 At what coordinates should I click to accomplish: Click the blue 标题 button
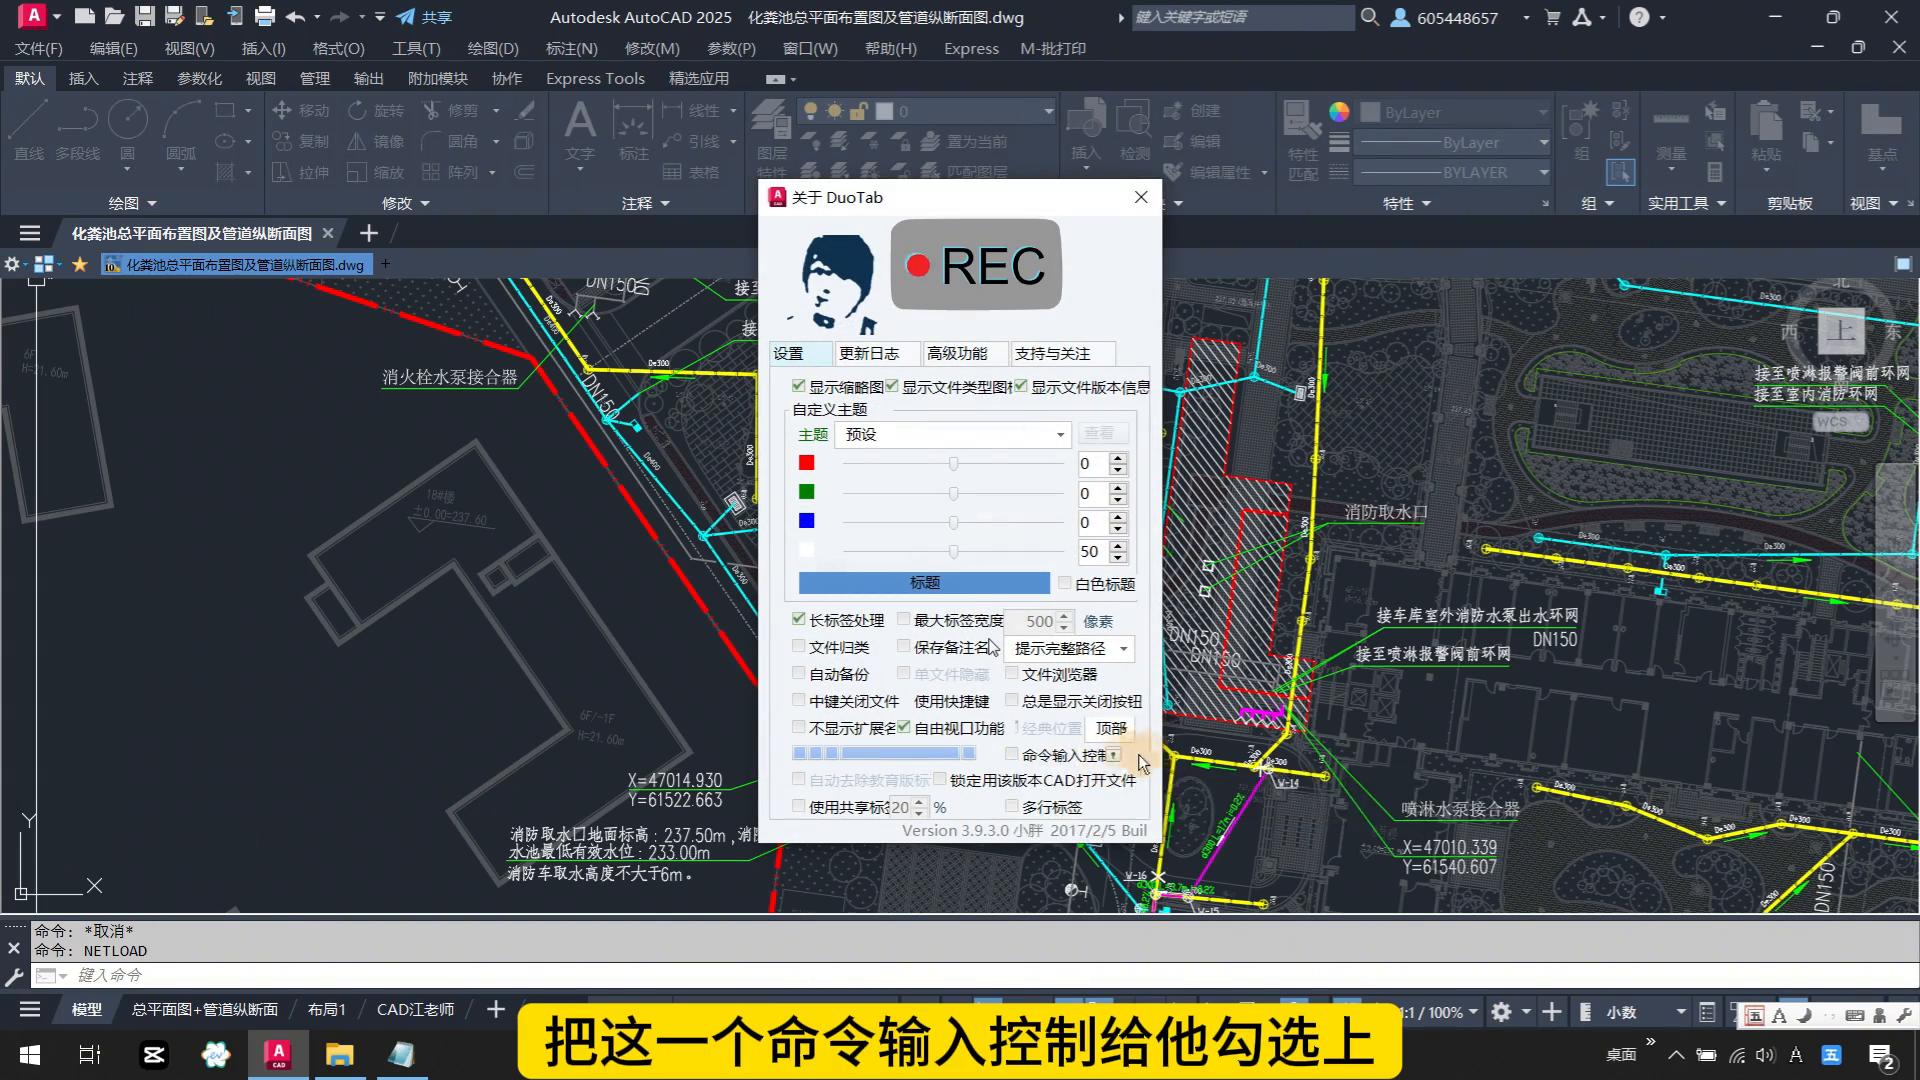(x=924, y=582)
